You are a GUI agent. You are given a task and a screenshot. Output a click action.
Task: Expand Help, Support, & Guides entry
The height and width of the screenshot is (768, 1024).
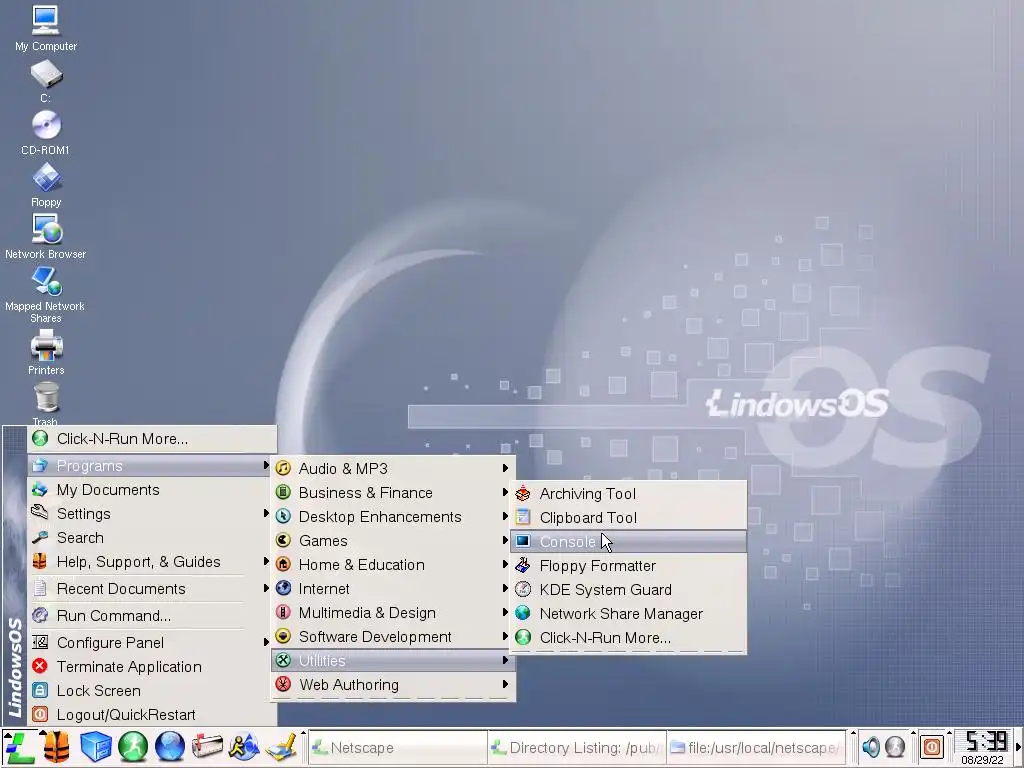(150, 562)
